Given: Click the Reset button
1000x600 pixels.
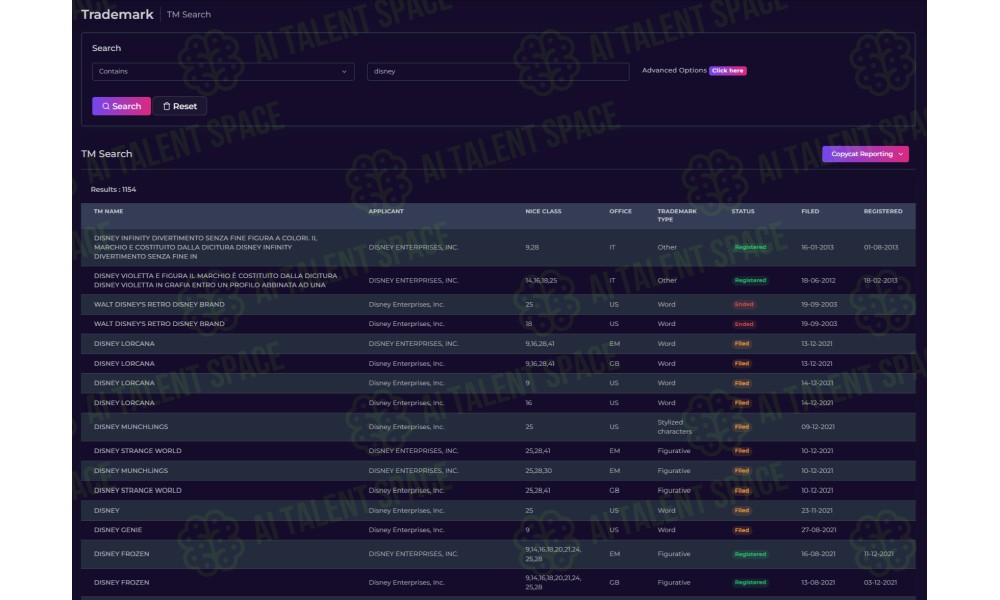Looking at the screenshot, I should click(180, 106).
